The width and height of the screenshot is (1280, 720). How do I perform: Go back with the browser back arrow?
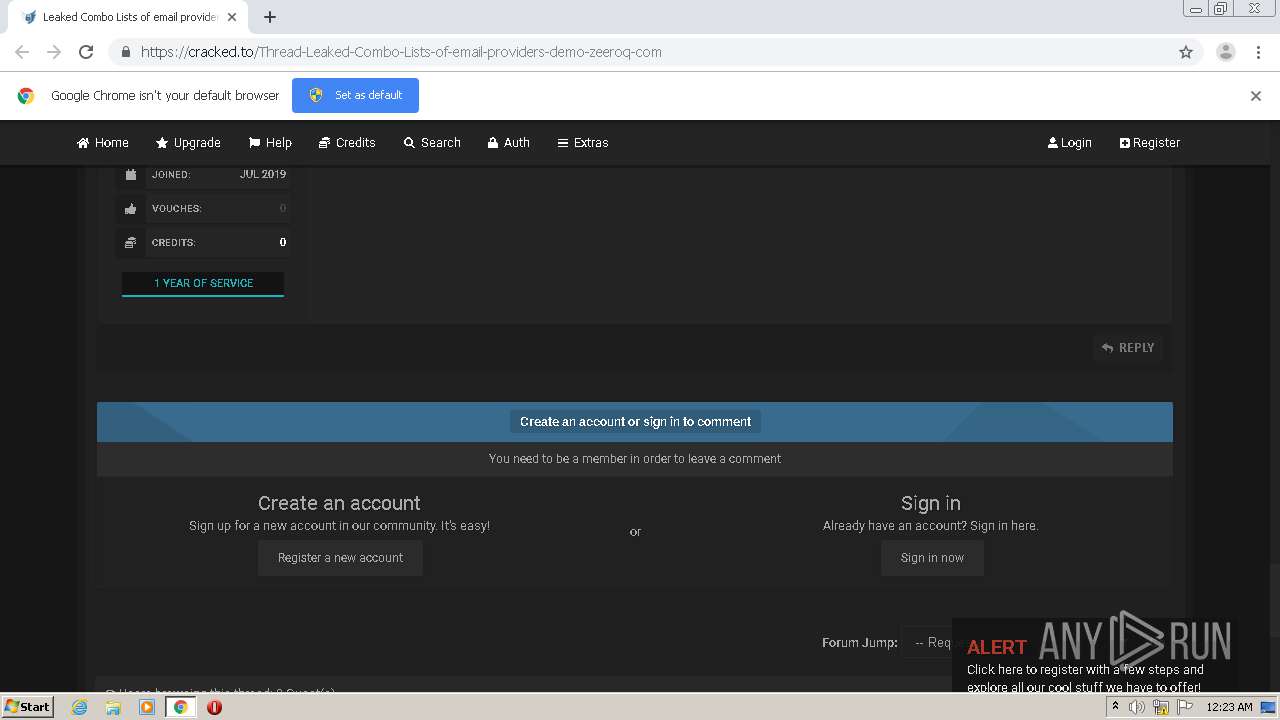pos(22,52)
